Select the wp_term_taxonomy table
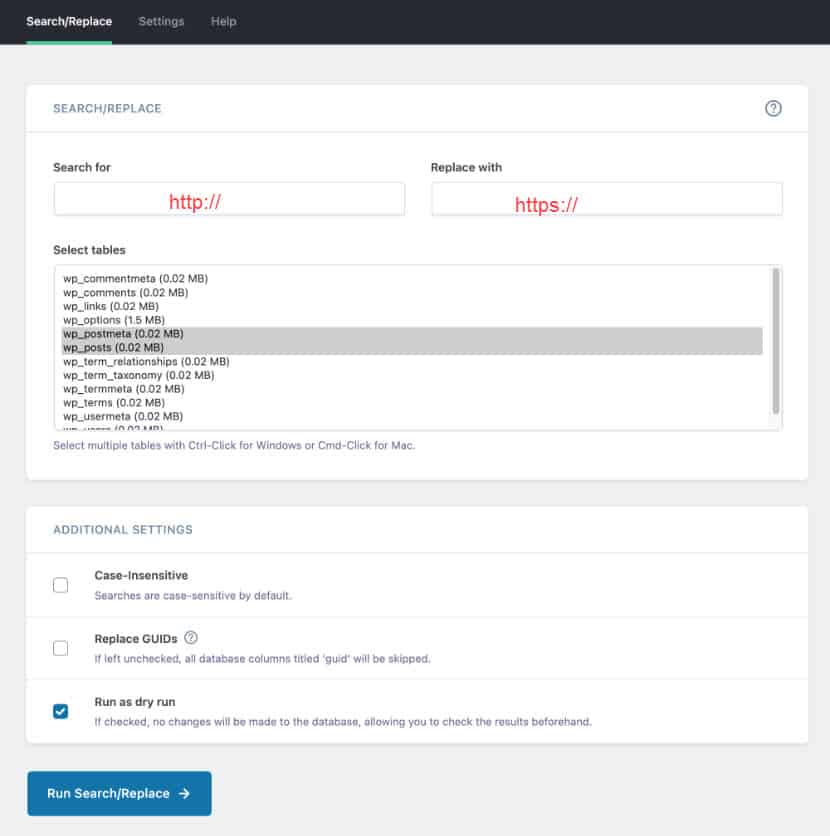The width and height of the screenshot is (830, 836). point(412,375)
